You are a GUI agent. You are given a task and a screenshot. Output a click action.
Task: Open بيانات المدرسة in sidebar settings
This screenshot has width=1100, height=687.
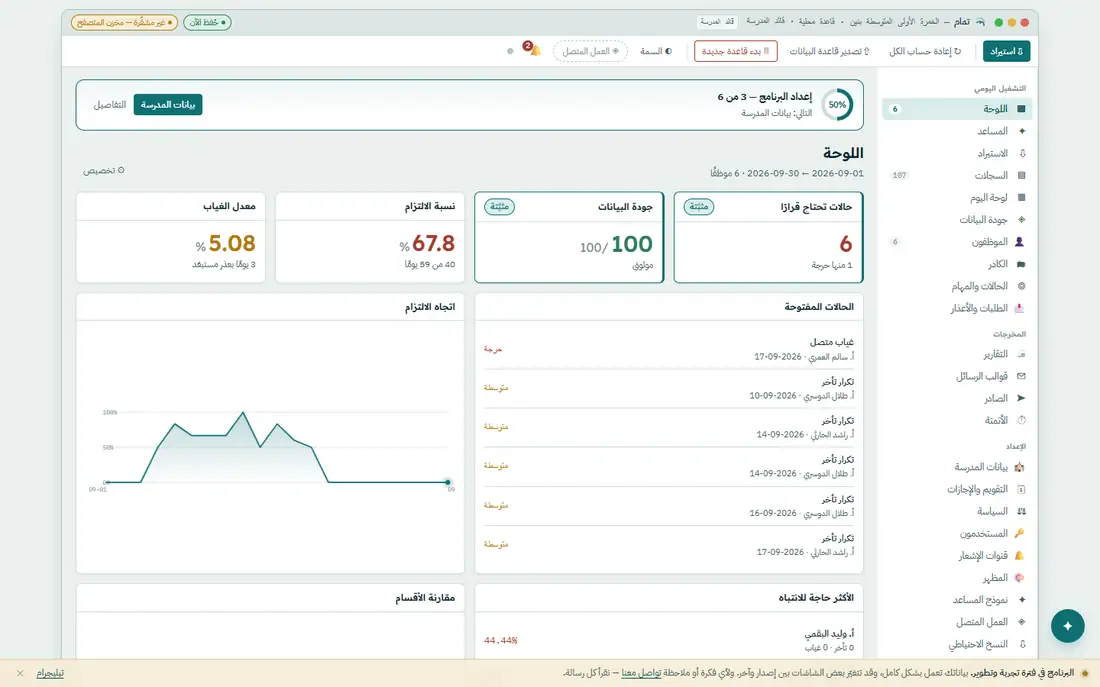click(x=957, y=467)
